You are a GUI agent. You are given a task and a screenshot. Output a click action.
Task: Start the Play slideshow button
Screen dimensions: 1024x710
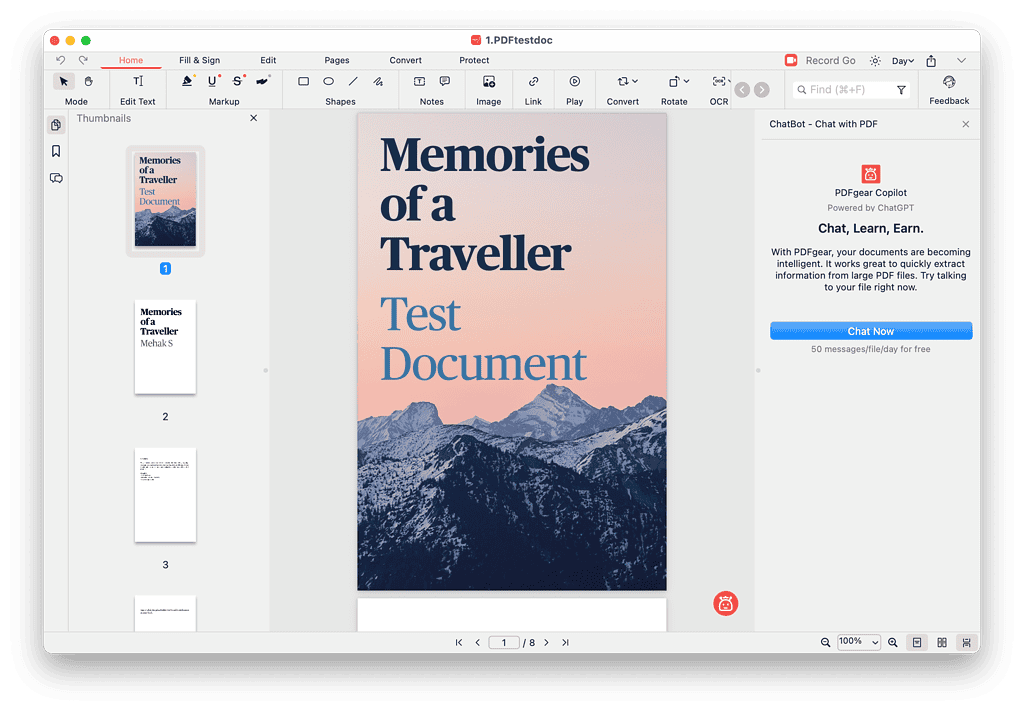click(574, 81)
